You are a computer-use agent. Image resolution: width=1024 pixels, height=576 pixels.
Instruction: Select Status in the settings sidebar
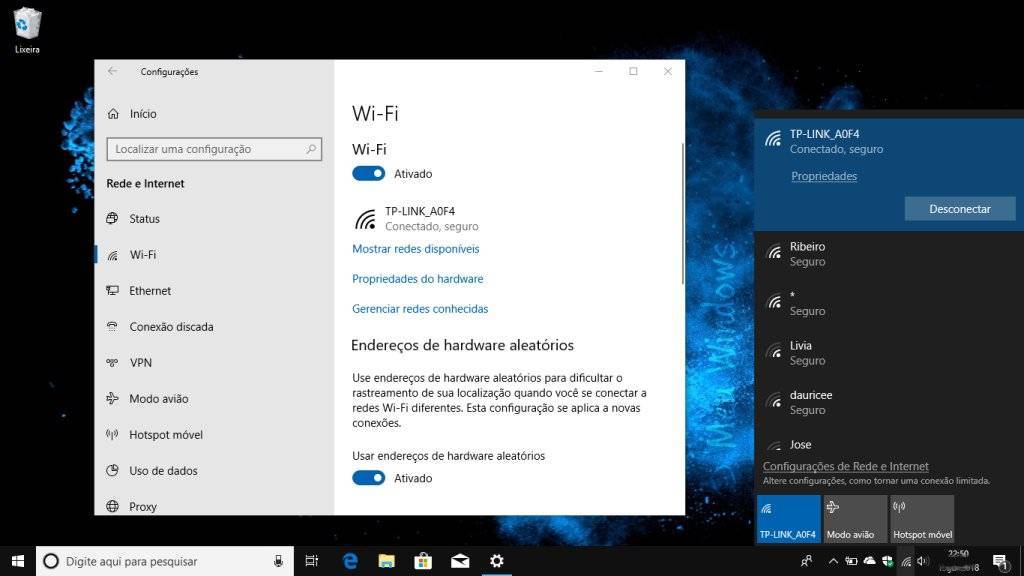pos(214,219)
